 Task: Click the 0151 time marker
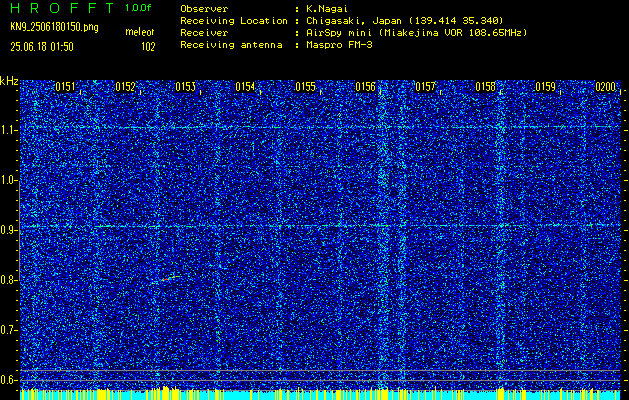pos(65,87)
